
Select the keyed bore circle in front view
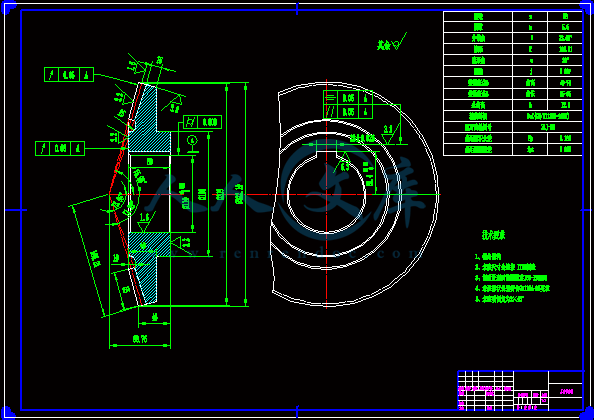tap(327, 194)
